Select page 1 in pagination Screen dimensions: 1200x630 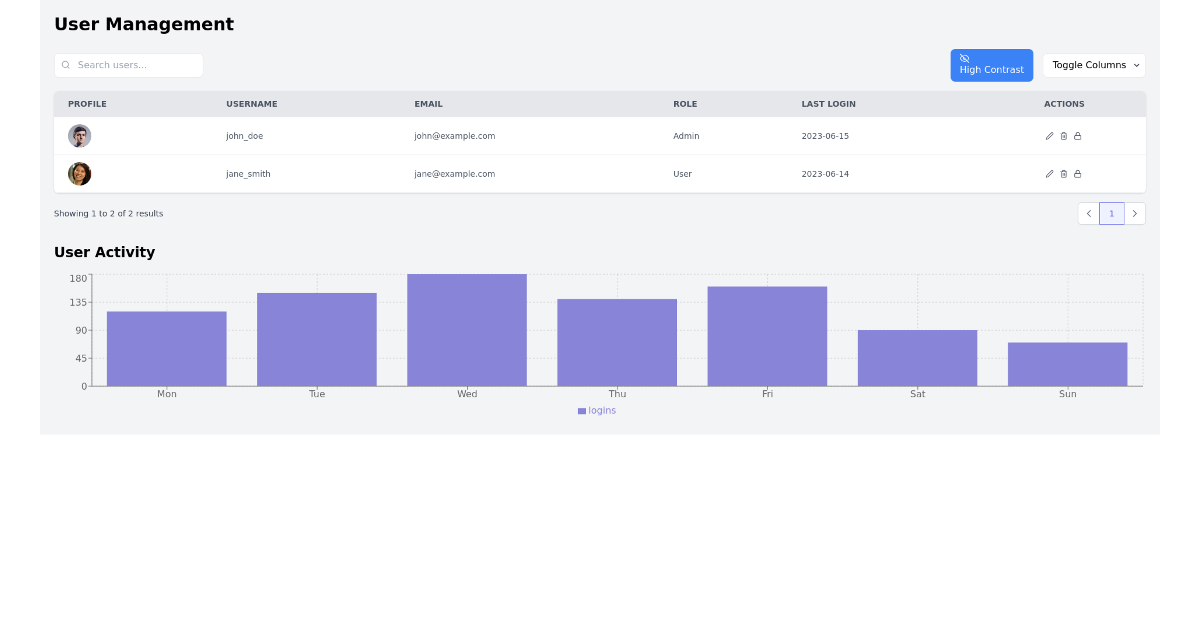coord(1112,213)
